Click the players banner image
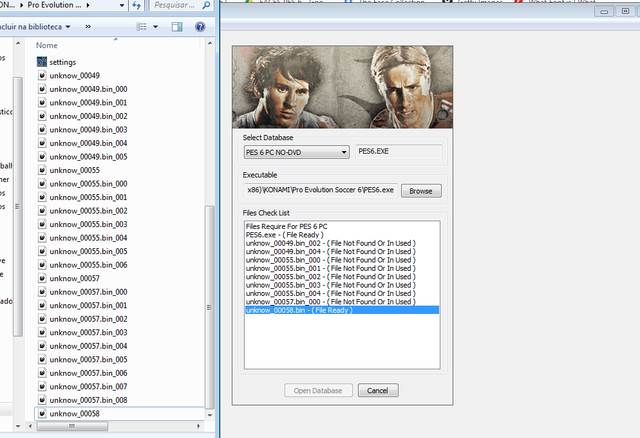The height and width of the screenshot is (438, 640). (x=342, y=87)
